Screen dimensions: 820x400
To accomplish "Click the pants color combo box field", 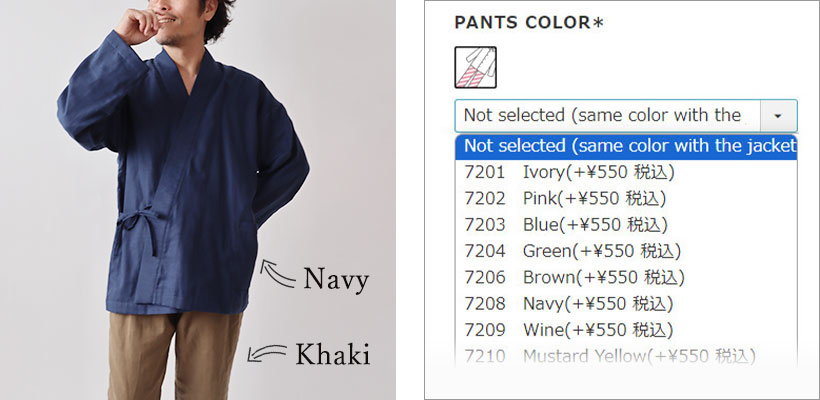I will click(608, 116).
